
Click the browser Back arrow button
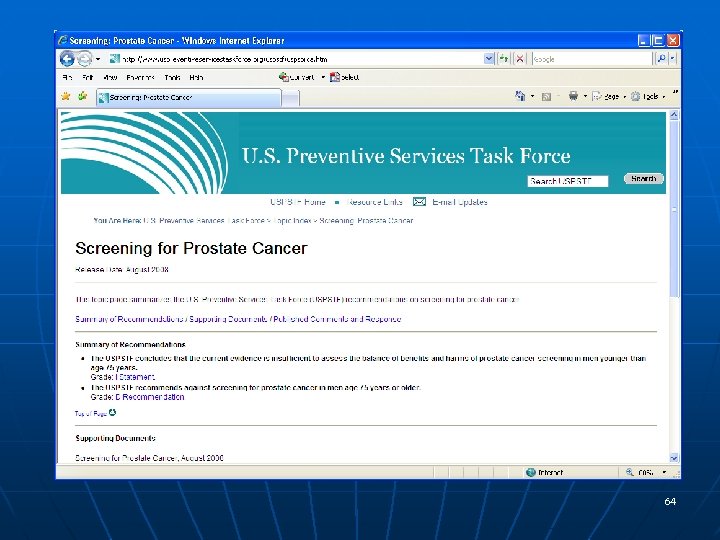68,59
